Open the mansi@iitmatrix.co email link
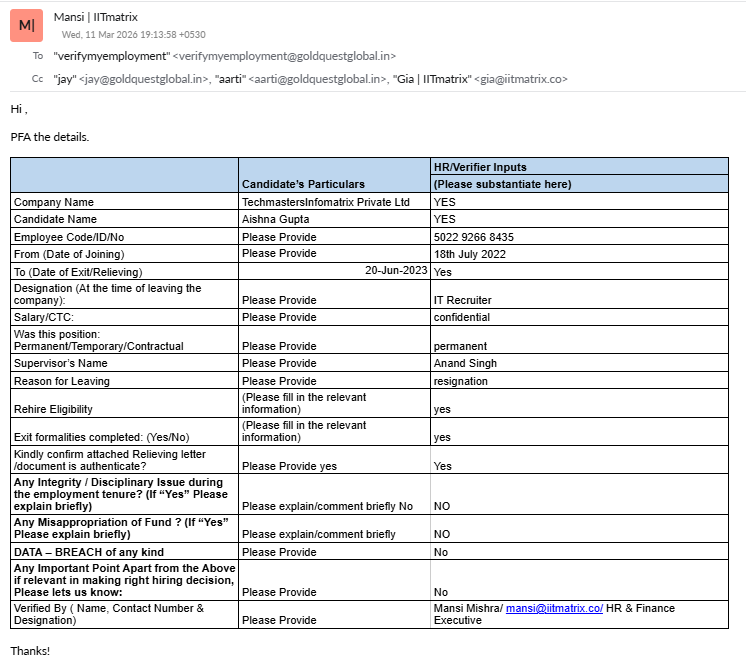The height and width of the screenshot is (665, 746). click(x=553, y=608)
